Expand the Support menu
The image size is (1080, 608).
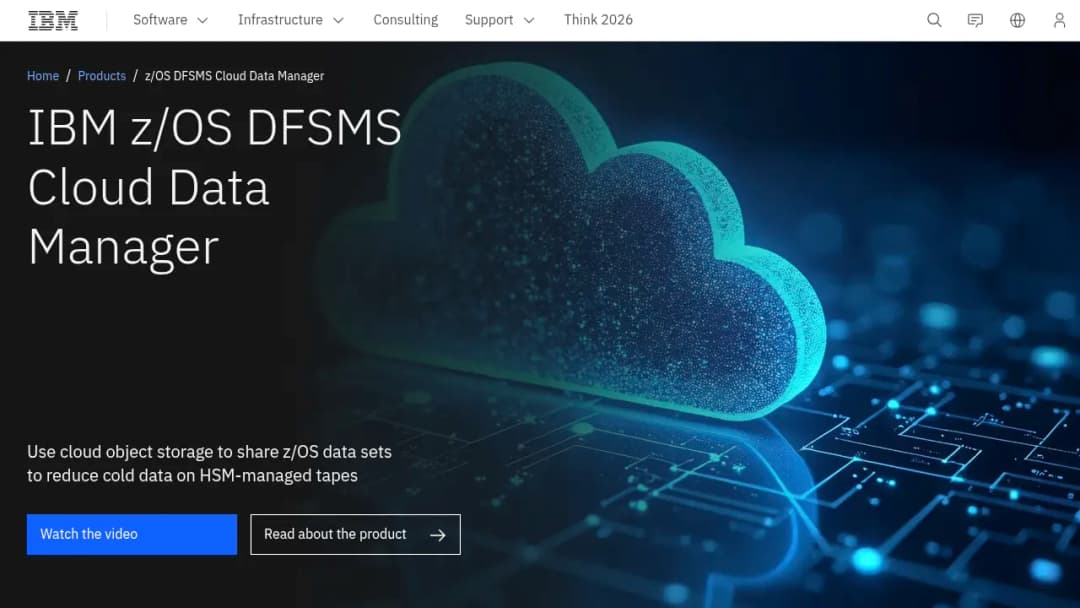(x=499, y=20)
